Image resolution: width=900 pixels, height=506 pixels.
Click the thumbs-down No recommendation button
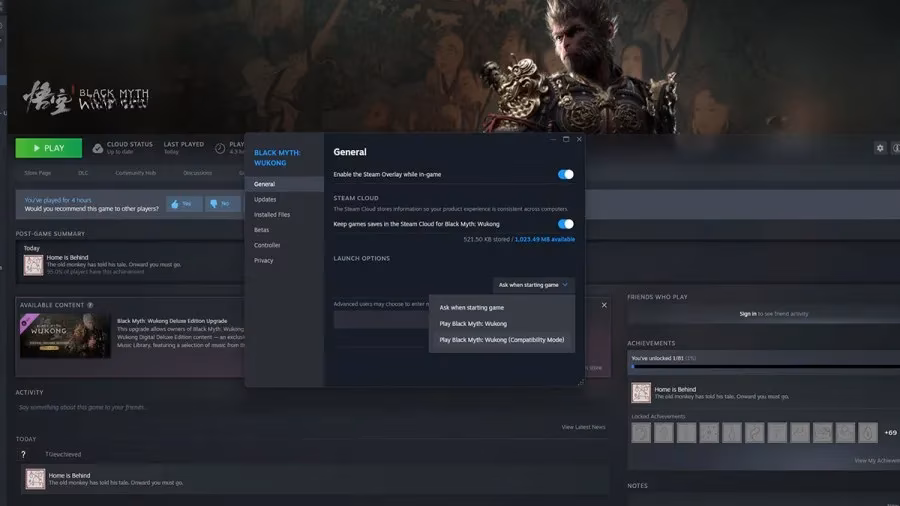(223, 204)
